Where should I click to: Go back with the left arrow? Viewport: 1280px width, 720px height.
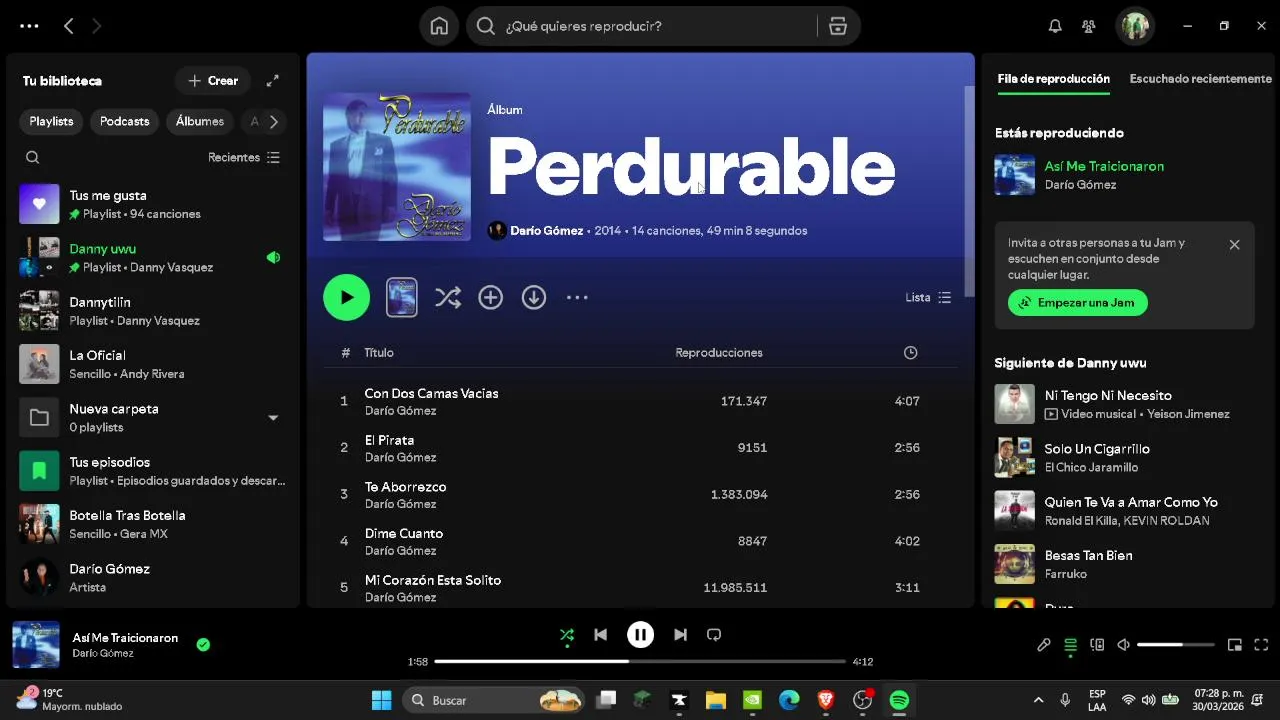pos(69,26)
